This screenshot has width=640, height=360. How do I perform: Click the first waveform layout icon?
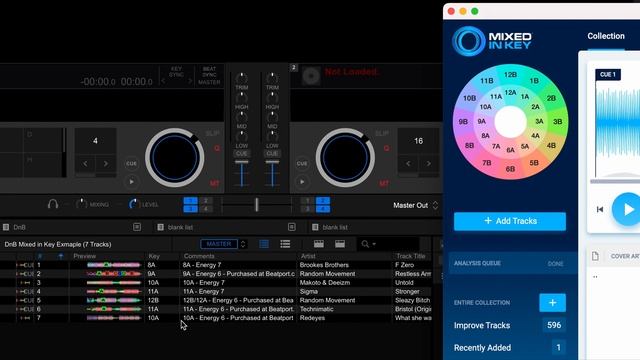[x=319, y=244]
